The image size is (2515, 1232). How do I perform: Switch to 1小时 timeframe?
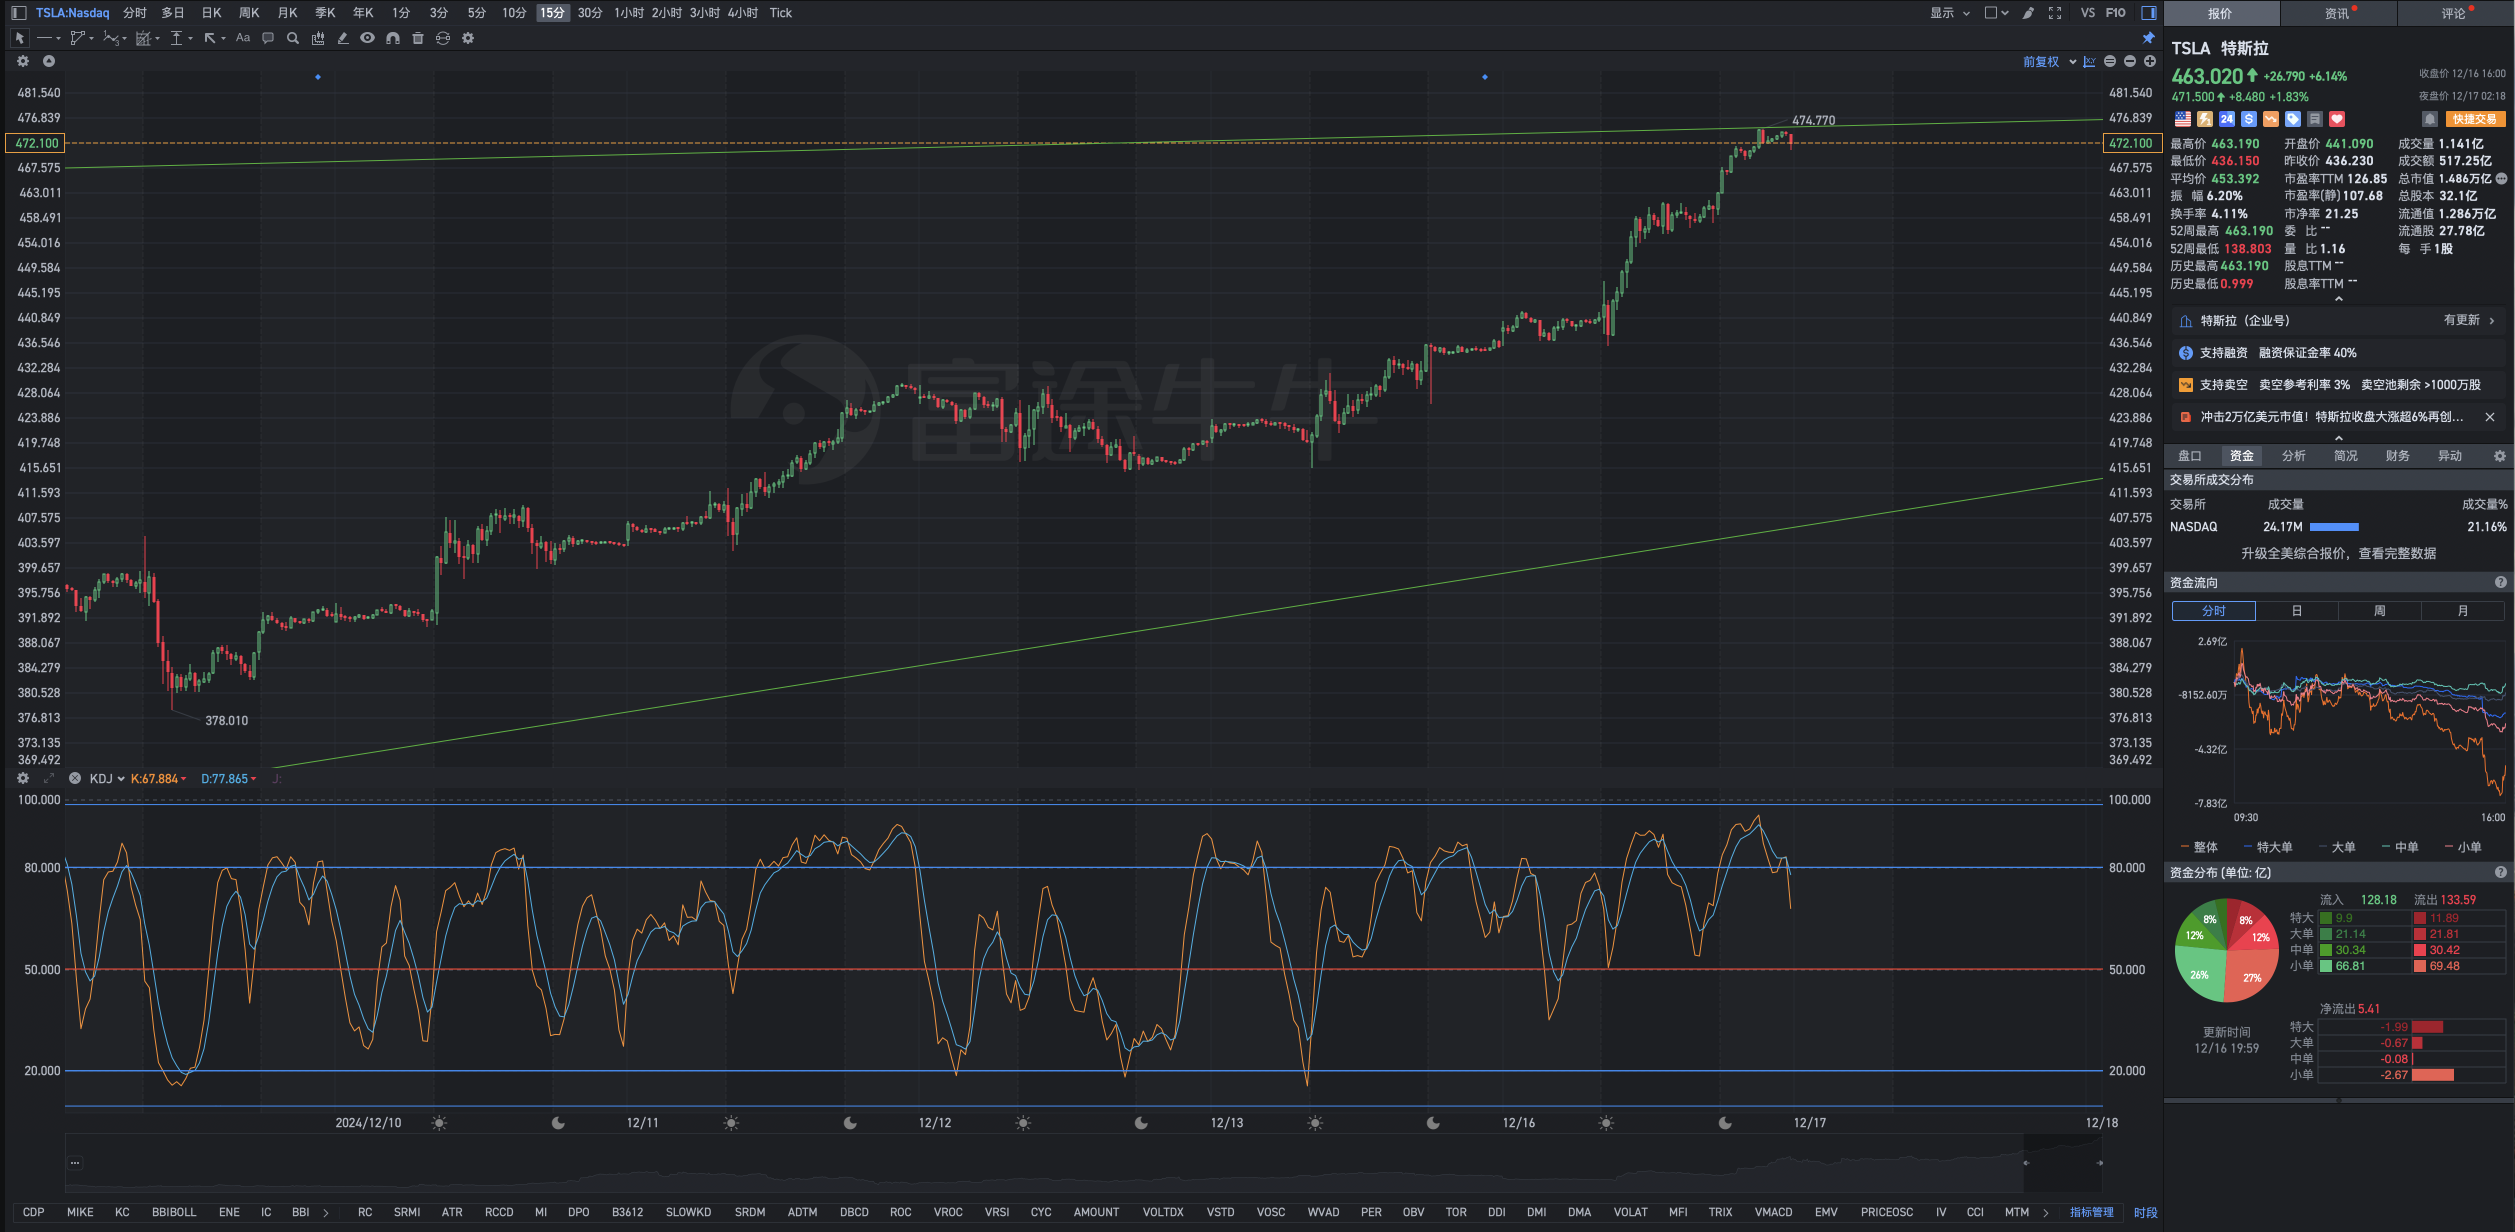(628, 13)
